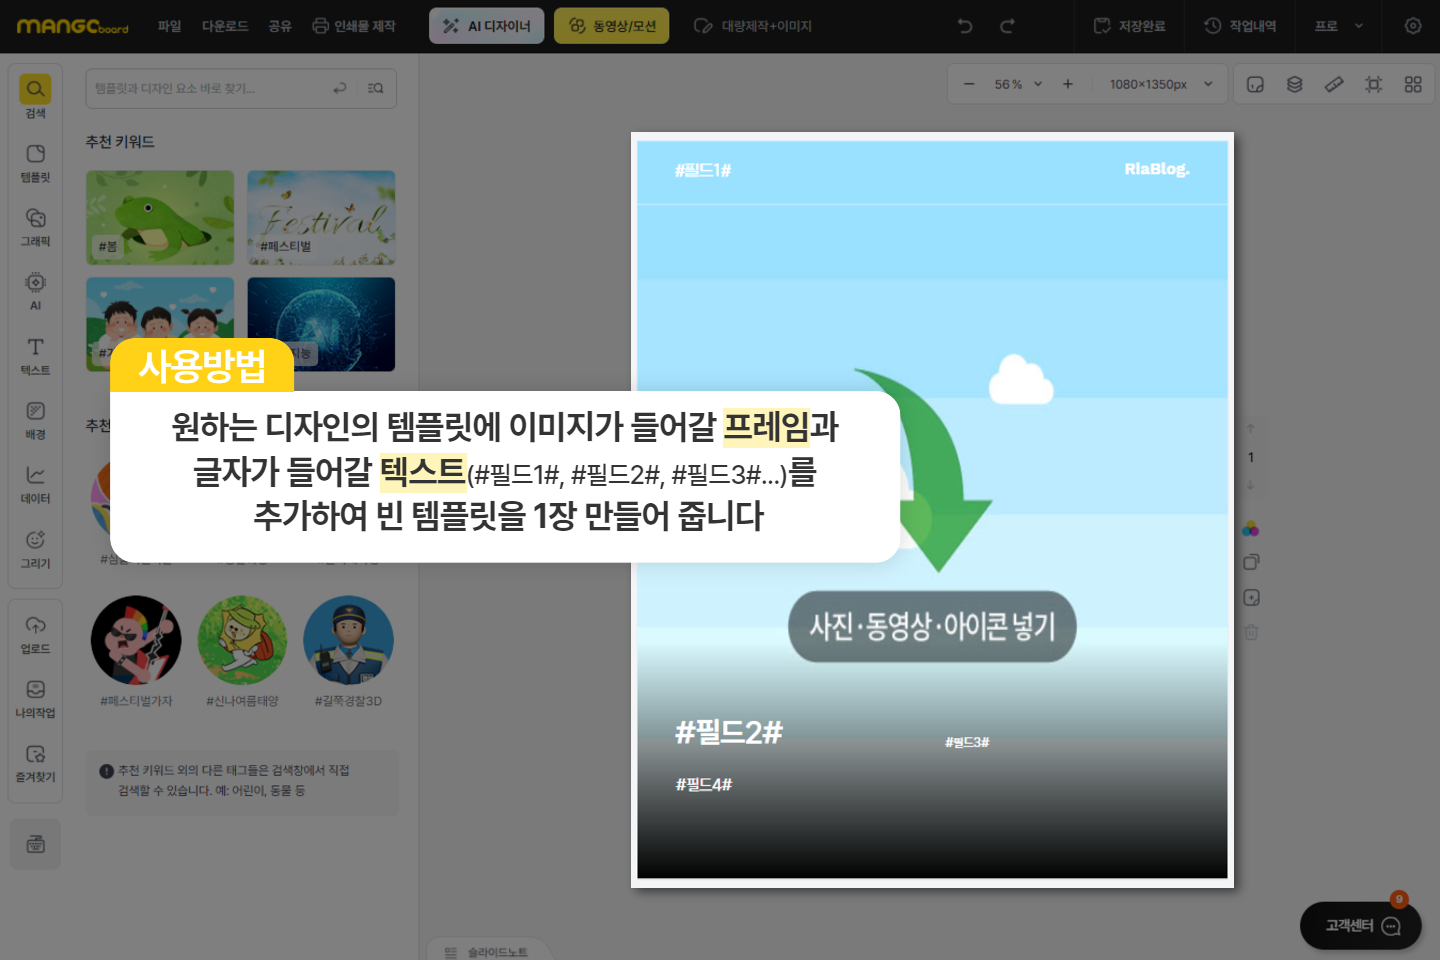Select the 텍스트 text tool
This screenshot has width=1440, height=960.
(x=35, y=355)
